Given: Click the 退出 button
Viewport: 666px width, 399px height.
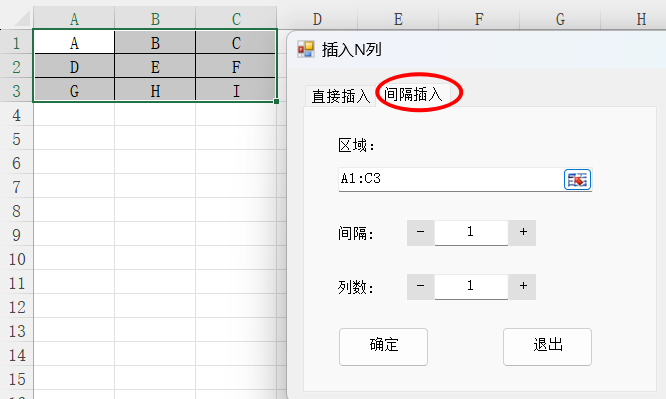Looking at the screenshot, I should pyautogui.click(x=547, y=346).
